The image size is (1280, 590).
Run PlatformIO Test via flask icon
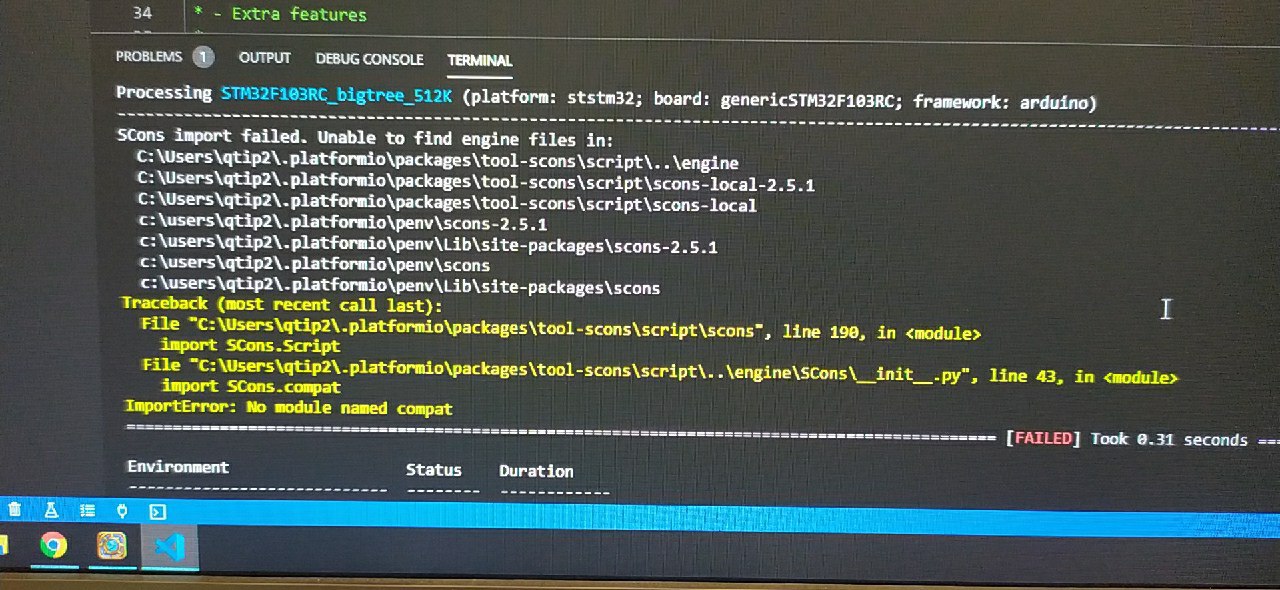(50, 510)
